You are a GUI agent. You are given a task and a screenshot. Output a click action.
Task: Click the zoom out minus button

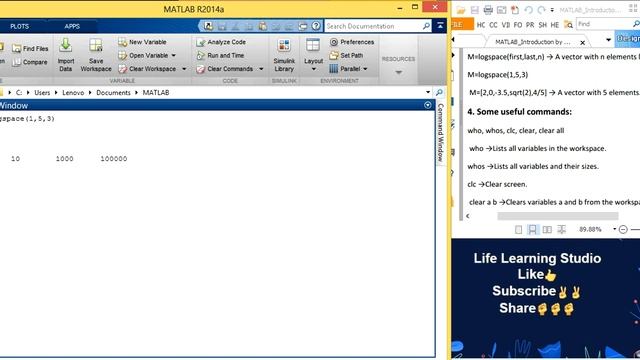coord(623,229)
